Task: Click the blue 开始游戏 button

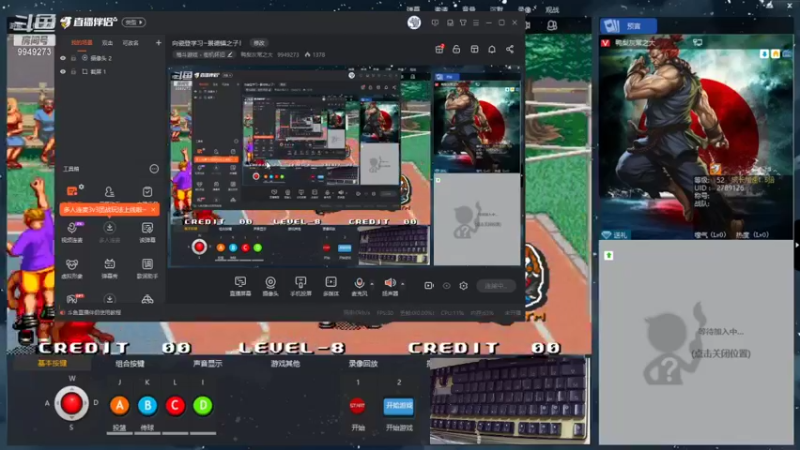Action: (398, 406)
